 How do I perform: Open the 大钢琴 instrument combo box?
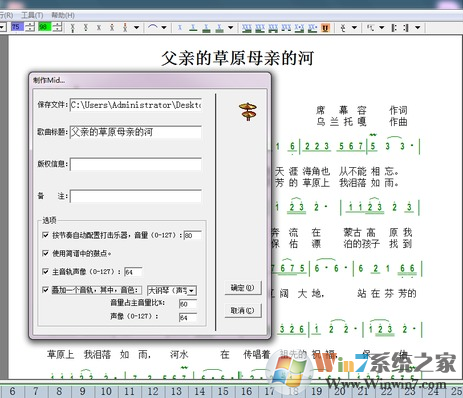tap(172, 291)
